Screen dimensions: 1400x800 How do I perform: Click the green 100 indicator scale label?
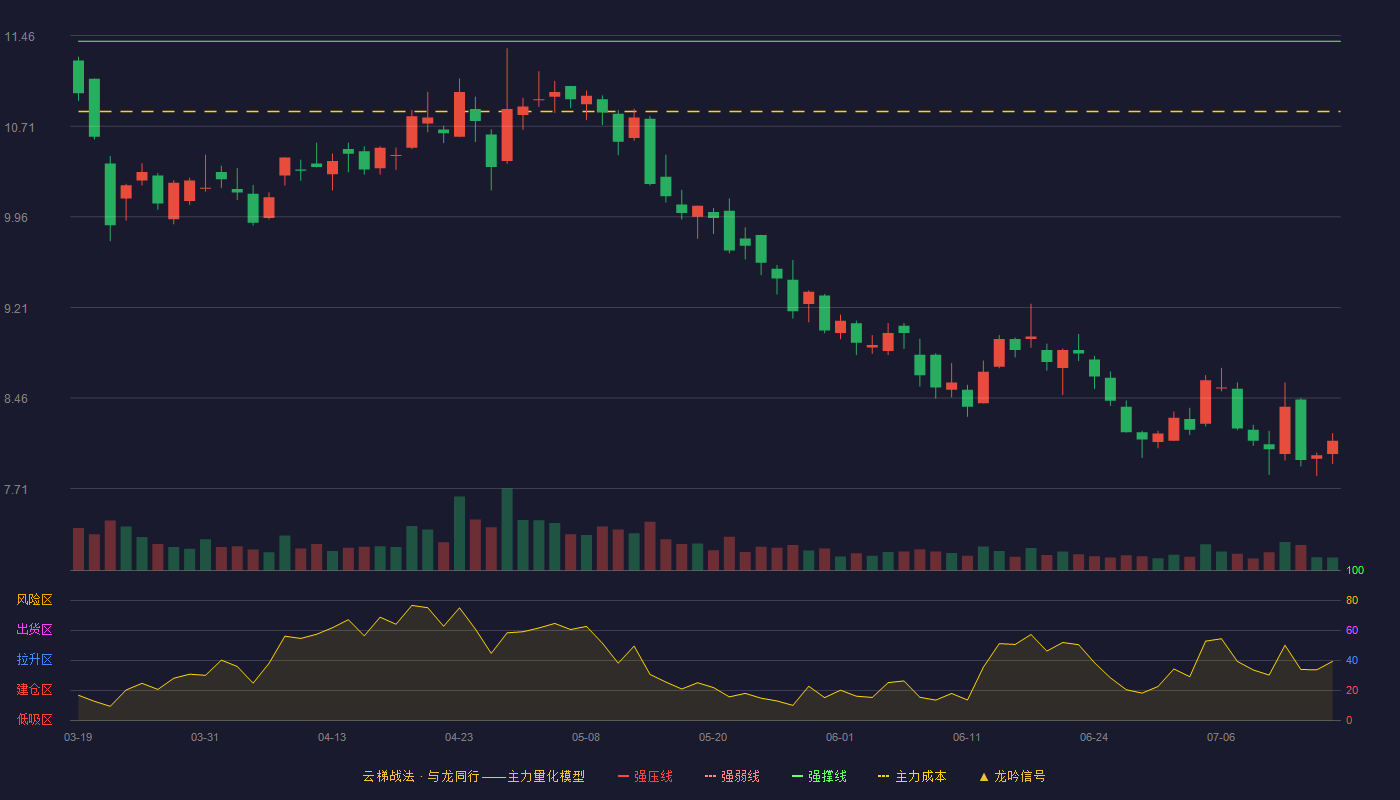tap(1355, 571)
